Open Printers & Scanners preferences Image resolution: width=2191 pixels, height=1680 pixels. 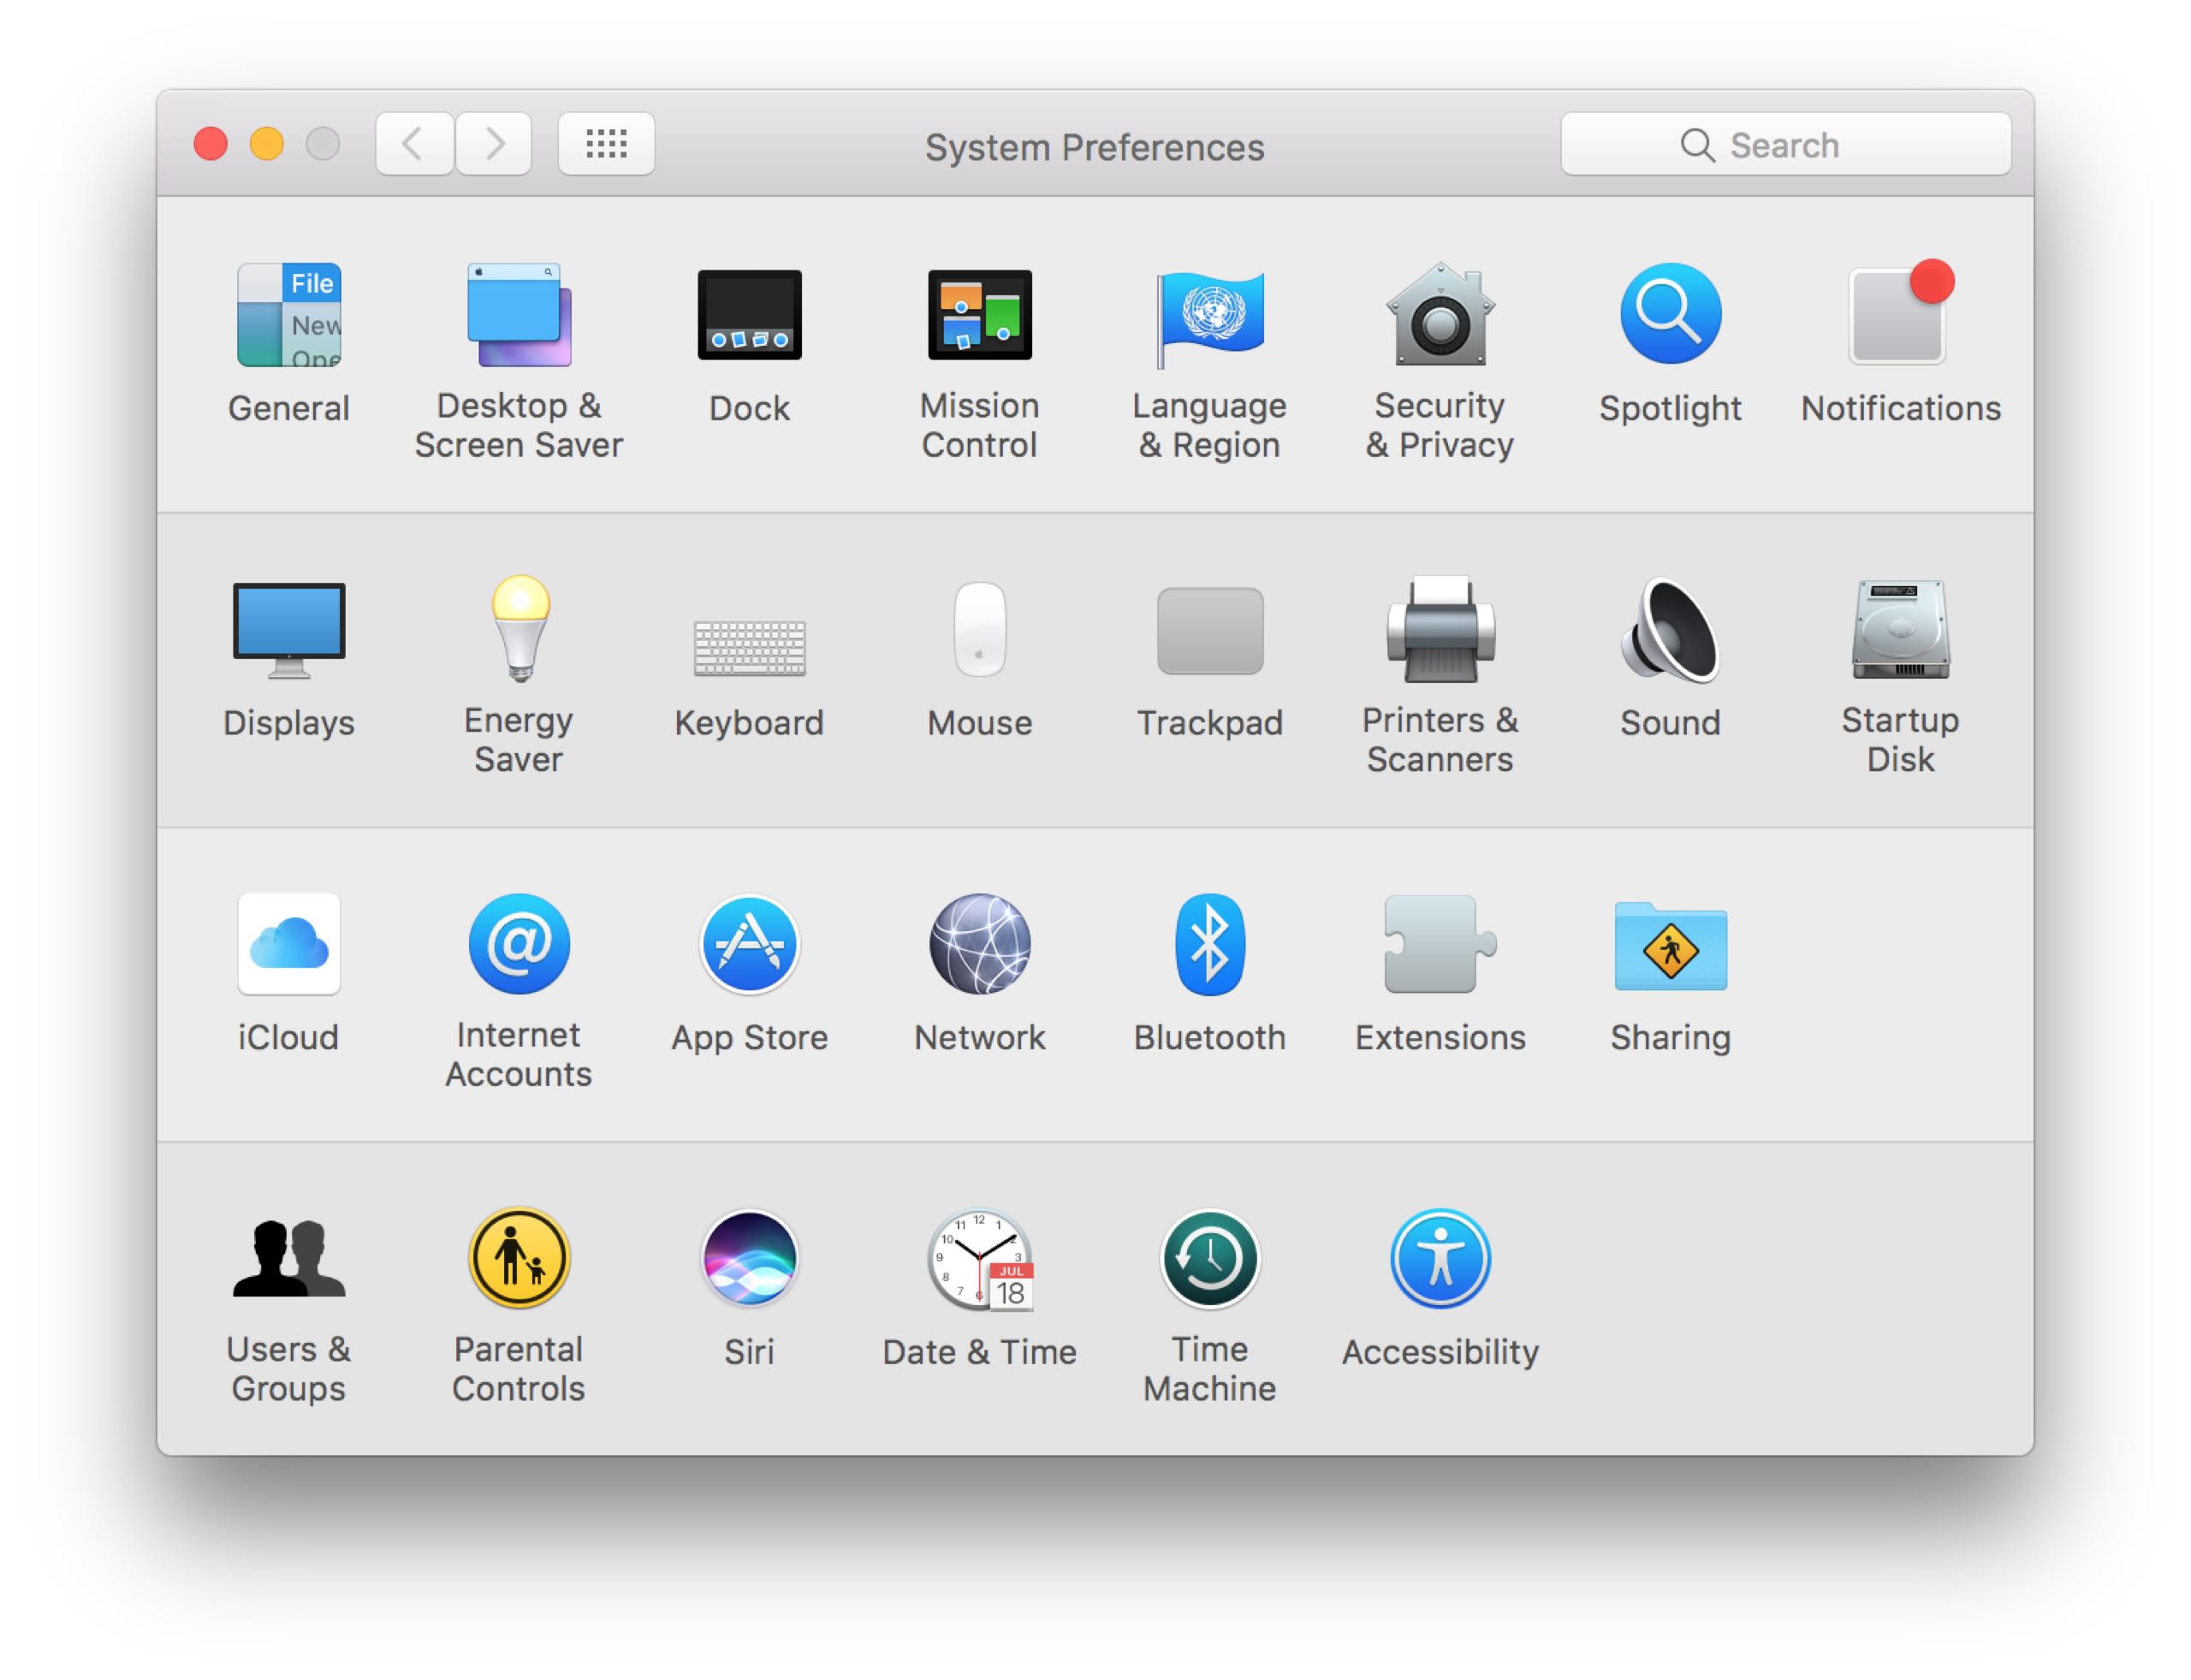pyautogui.click(x=1439, y=630)
